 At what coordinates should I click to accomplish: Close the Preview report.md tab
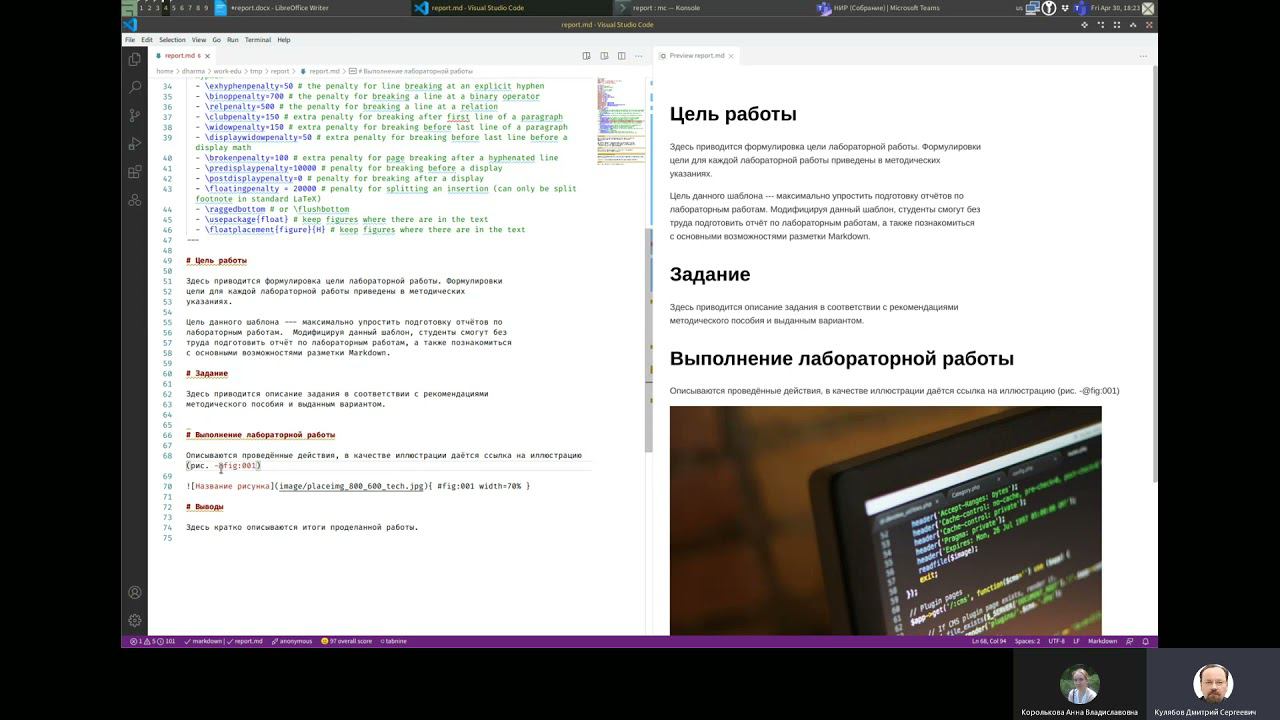point(731,56)
